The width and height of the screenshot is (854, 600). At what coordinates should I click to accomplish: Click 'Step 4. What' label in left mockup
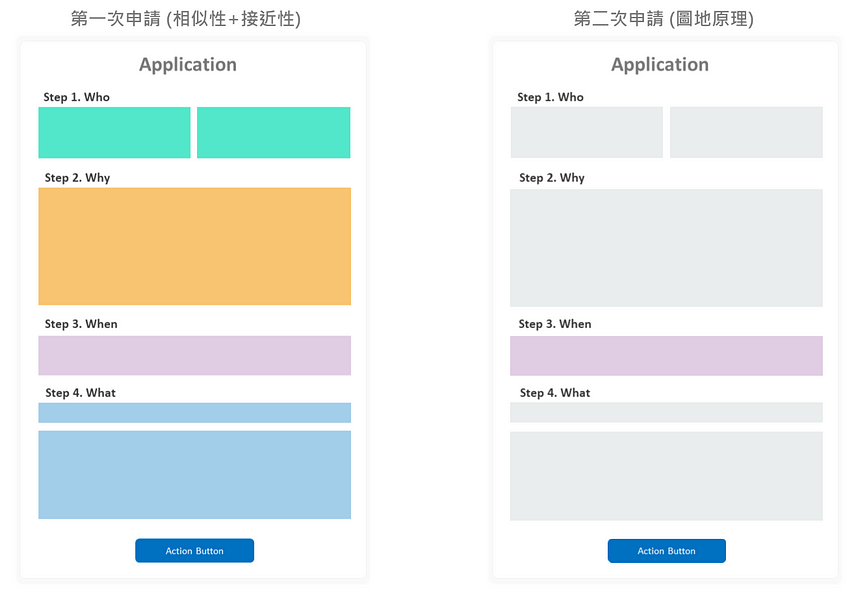pos(81,393)
